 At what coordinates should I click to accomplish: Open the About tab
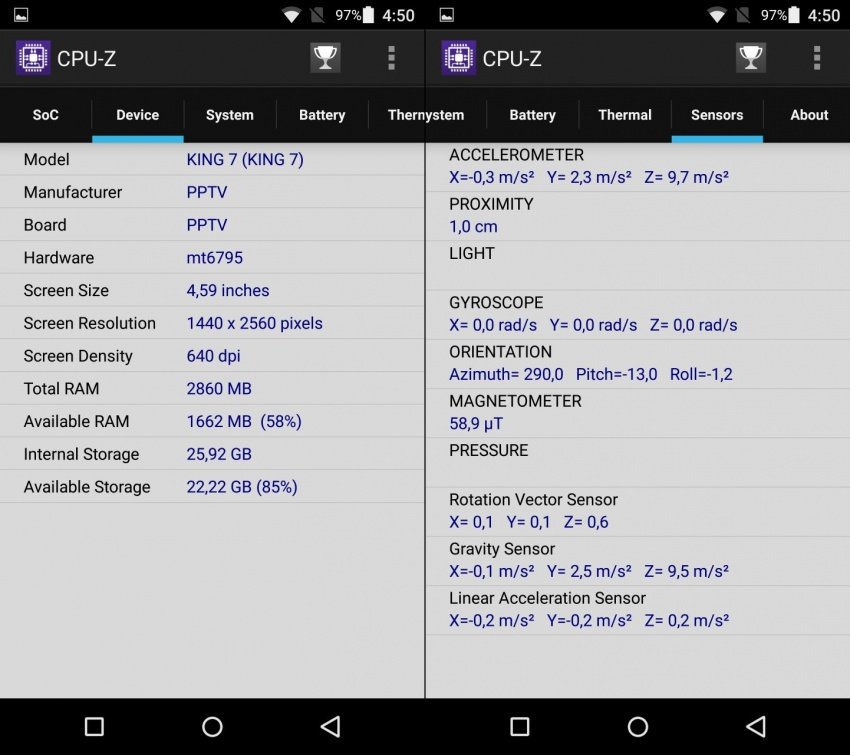click(x=809, y=115)
